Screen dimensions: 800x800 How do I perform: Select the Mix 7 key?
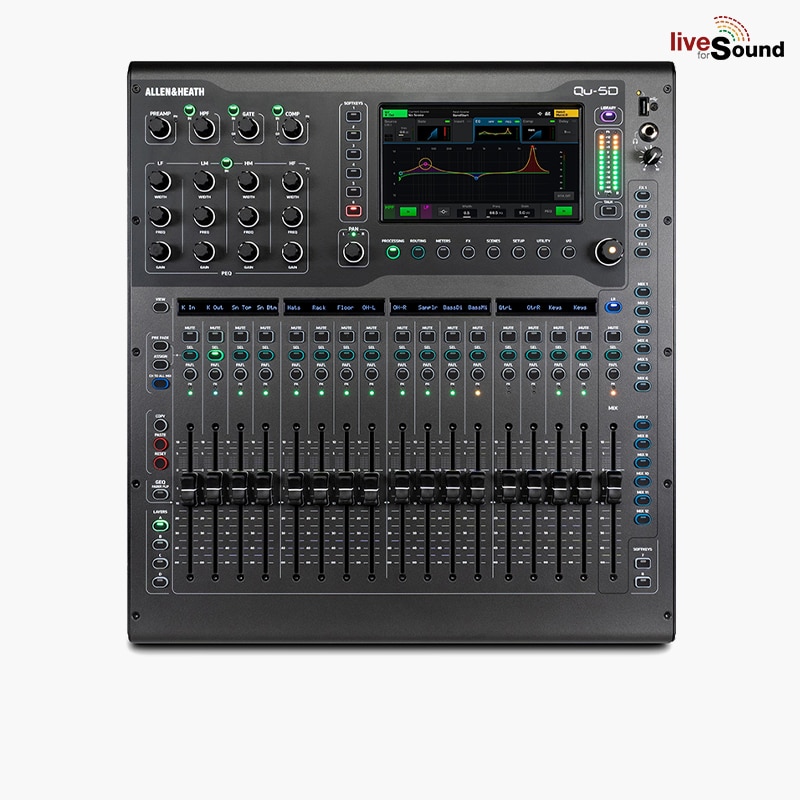pyautogui.click(x=642, y=425)
